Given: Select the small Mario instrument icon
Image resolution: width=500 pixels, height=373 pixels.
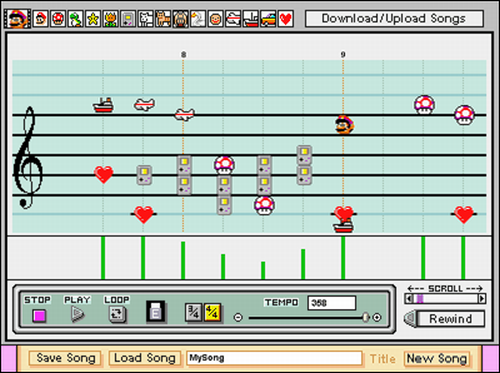Looking at the screenshot, I should [40, 18].
